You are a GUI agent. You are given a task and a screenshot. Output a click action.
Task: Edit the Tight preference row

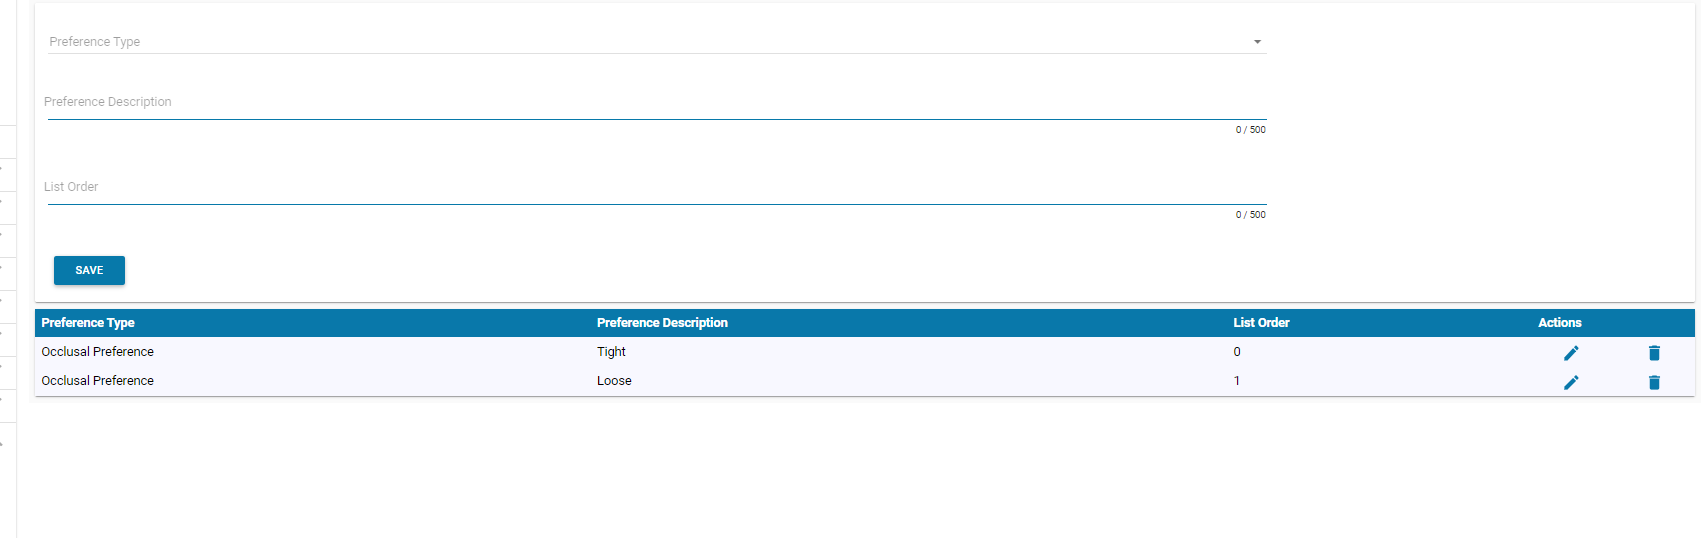point(1571,353)
